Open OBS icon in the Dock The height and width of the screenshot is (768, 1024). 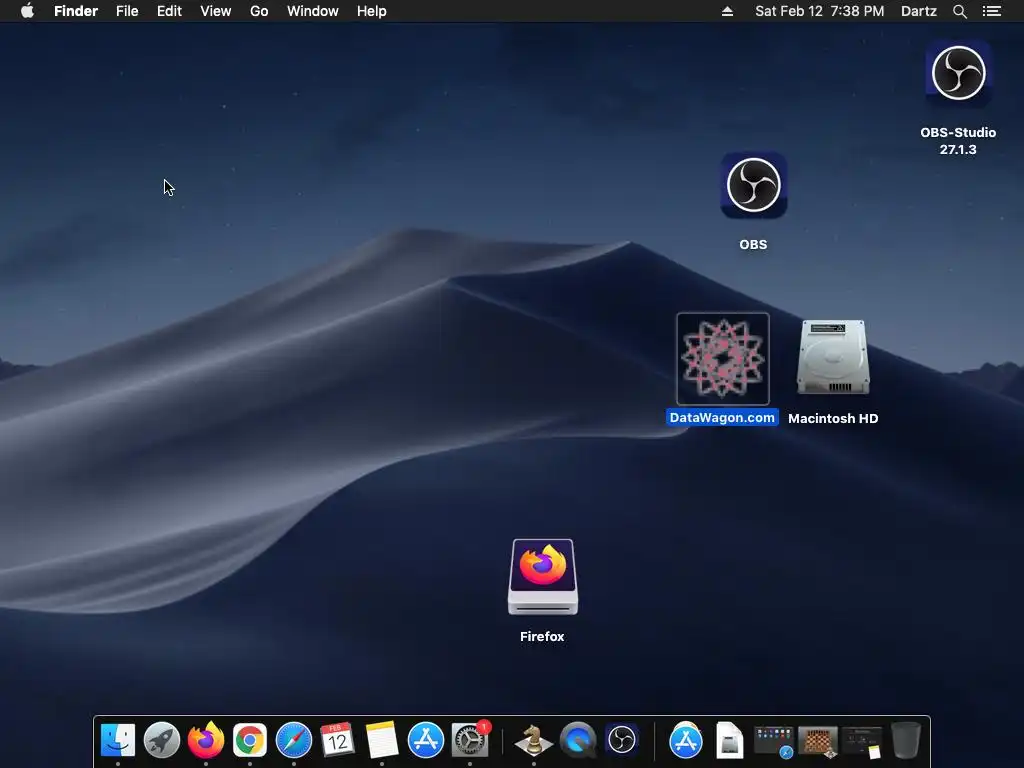pos(622,740)
